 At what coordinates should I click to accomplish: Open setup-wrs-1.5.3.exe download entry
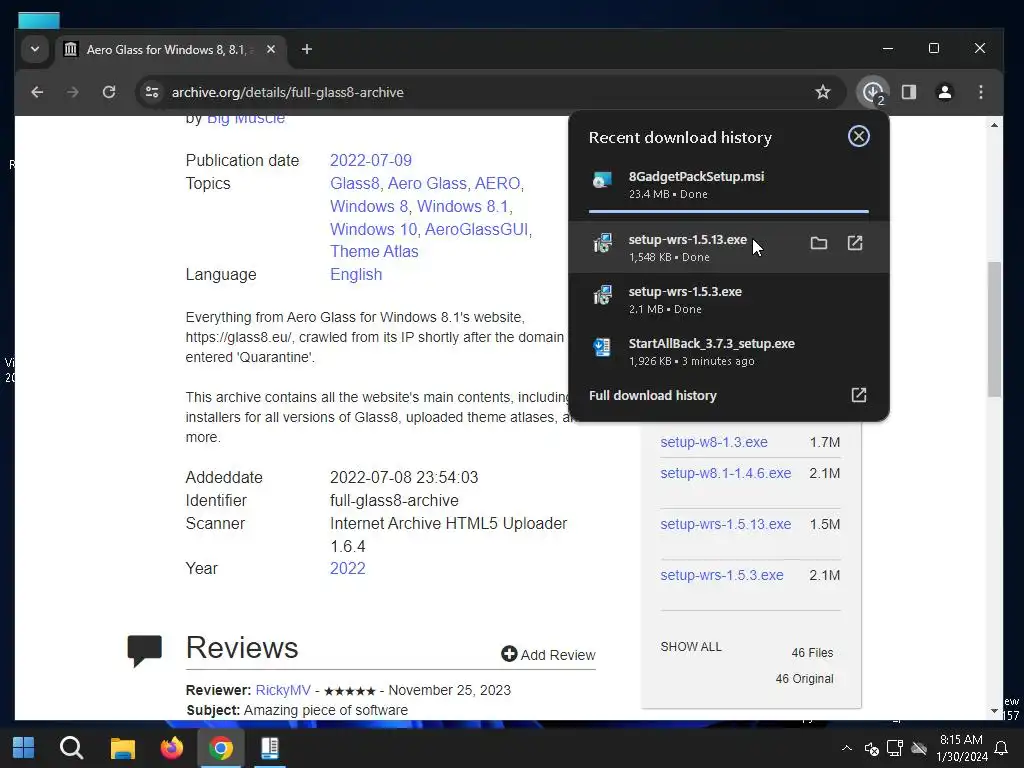[x=728, y=299]
